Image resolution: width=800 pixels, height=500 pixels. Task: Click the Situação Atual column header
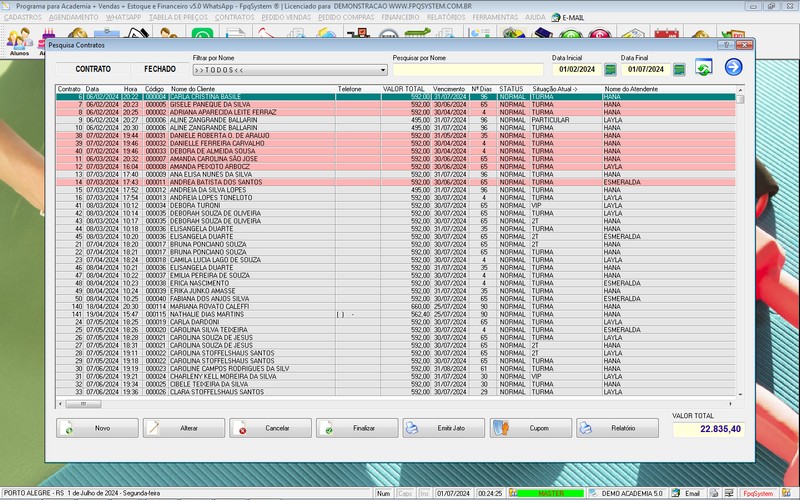pos(555,89)
